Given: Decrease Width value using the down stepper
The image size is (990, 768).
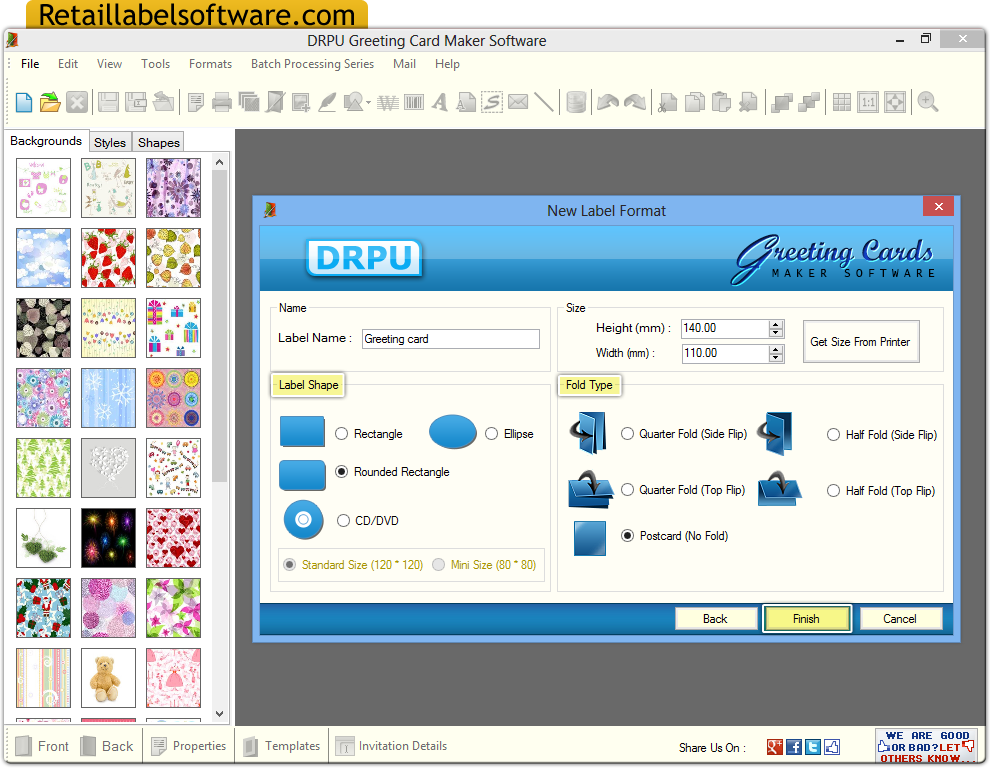Looking at the screenshot, I should [x=775, y=357].
